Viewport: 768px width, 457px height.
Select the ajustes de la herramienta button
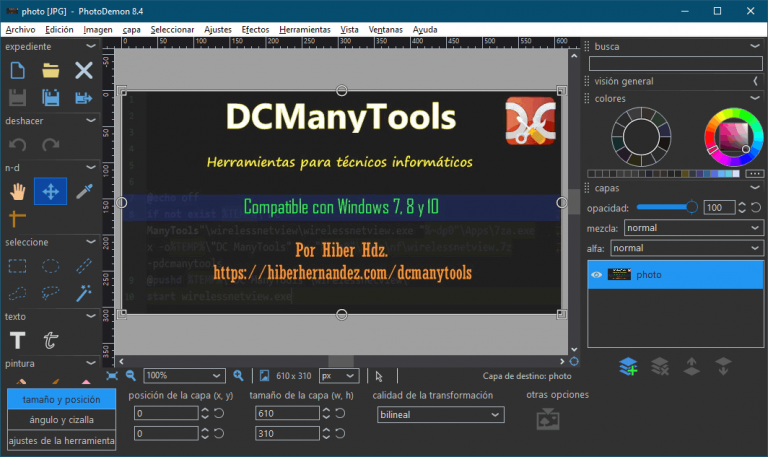(x=61, y=440)
